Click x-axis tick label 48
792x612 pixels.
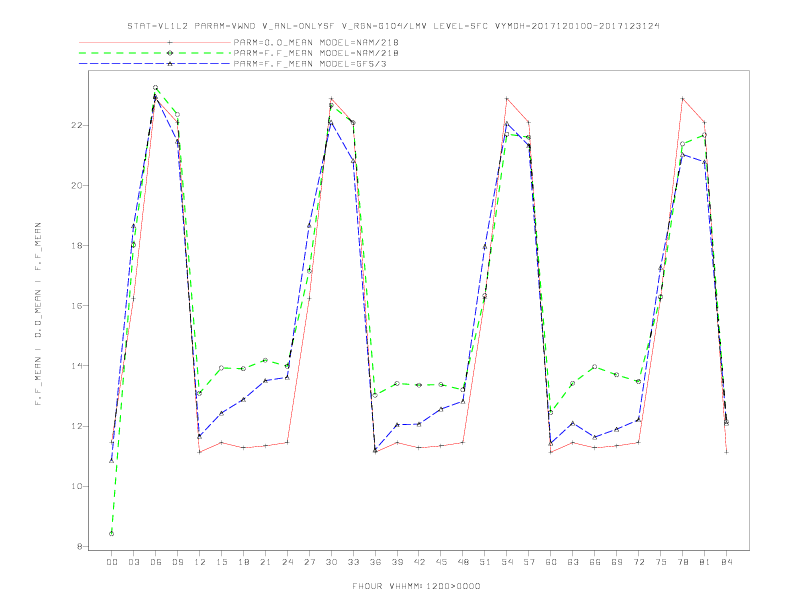pyautogui.click(x=463, y=562)
